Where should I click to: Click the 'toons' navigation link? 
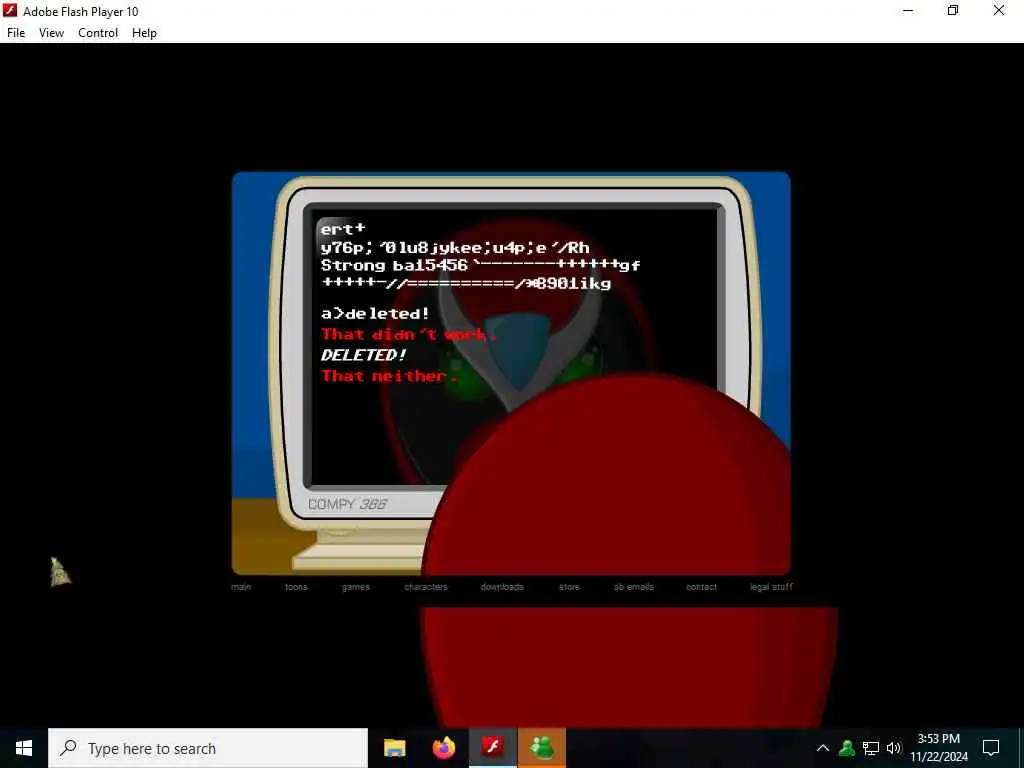296,586
